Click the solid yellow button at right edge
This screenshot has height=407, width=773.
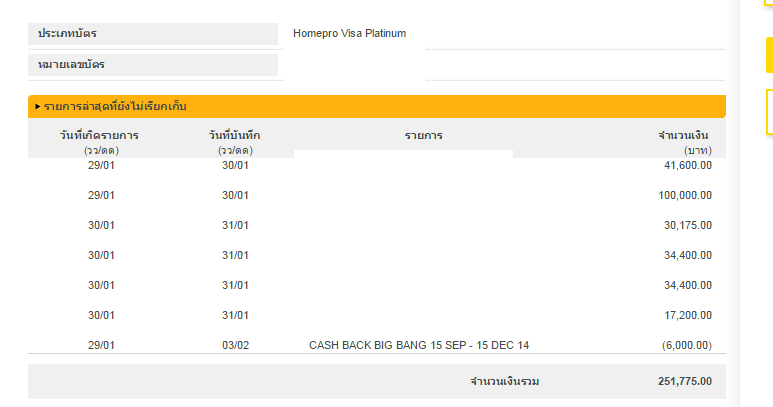pos(769,55)
